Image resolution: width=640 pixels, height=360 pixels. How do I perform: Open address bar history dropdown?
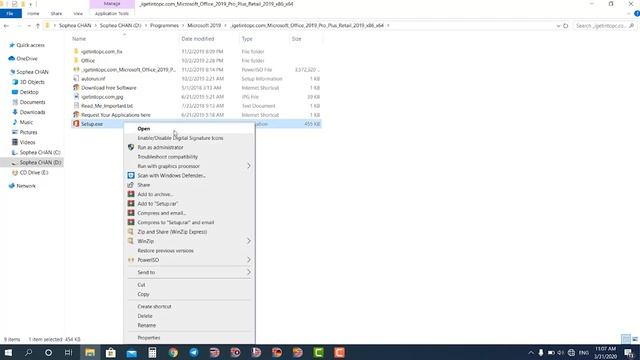pos(558,26)
